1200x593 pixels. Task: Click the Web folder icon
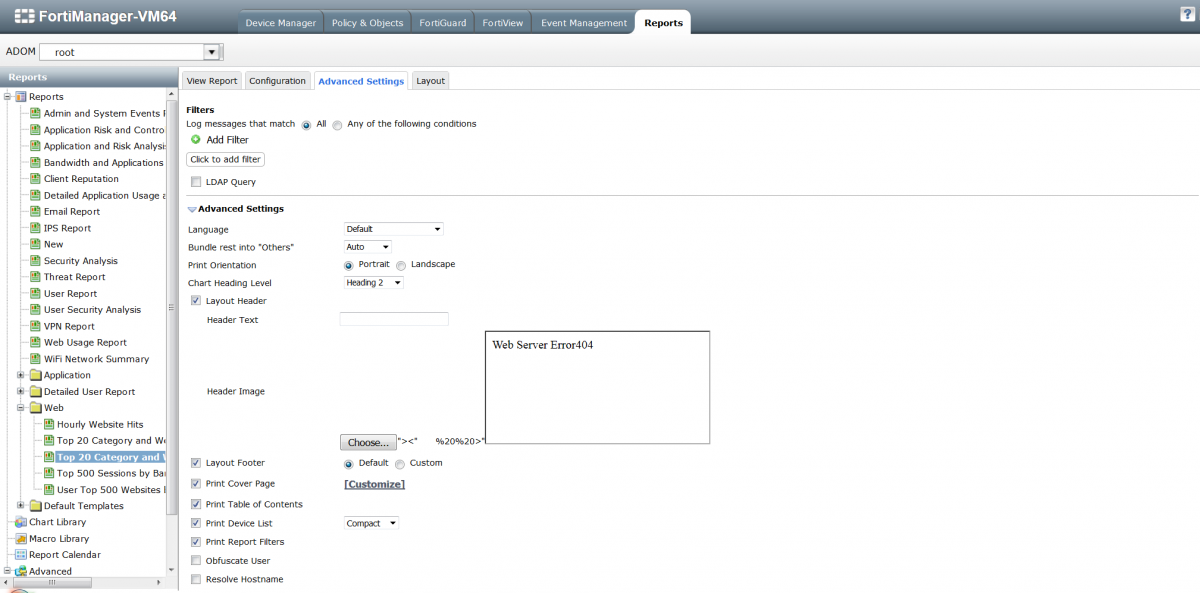click(x=35, y=408)
